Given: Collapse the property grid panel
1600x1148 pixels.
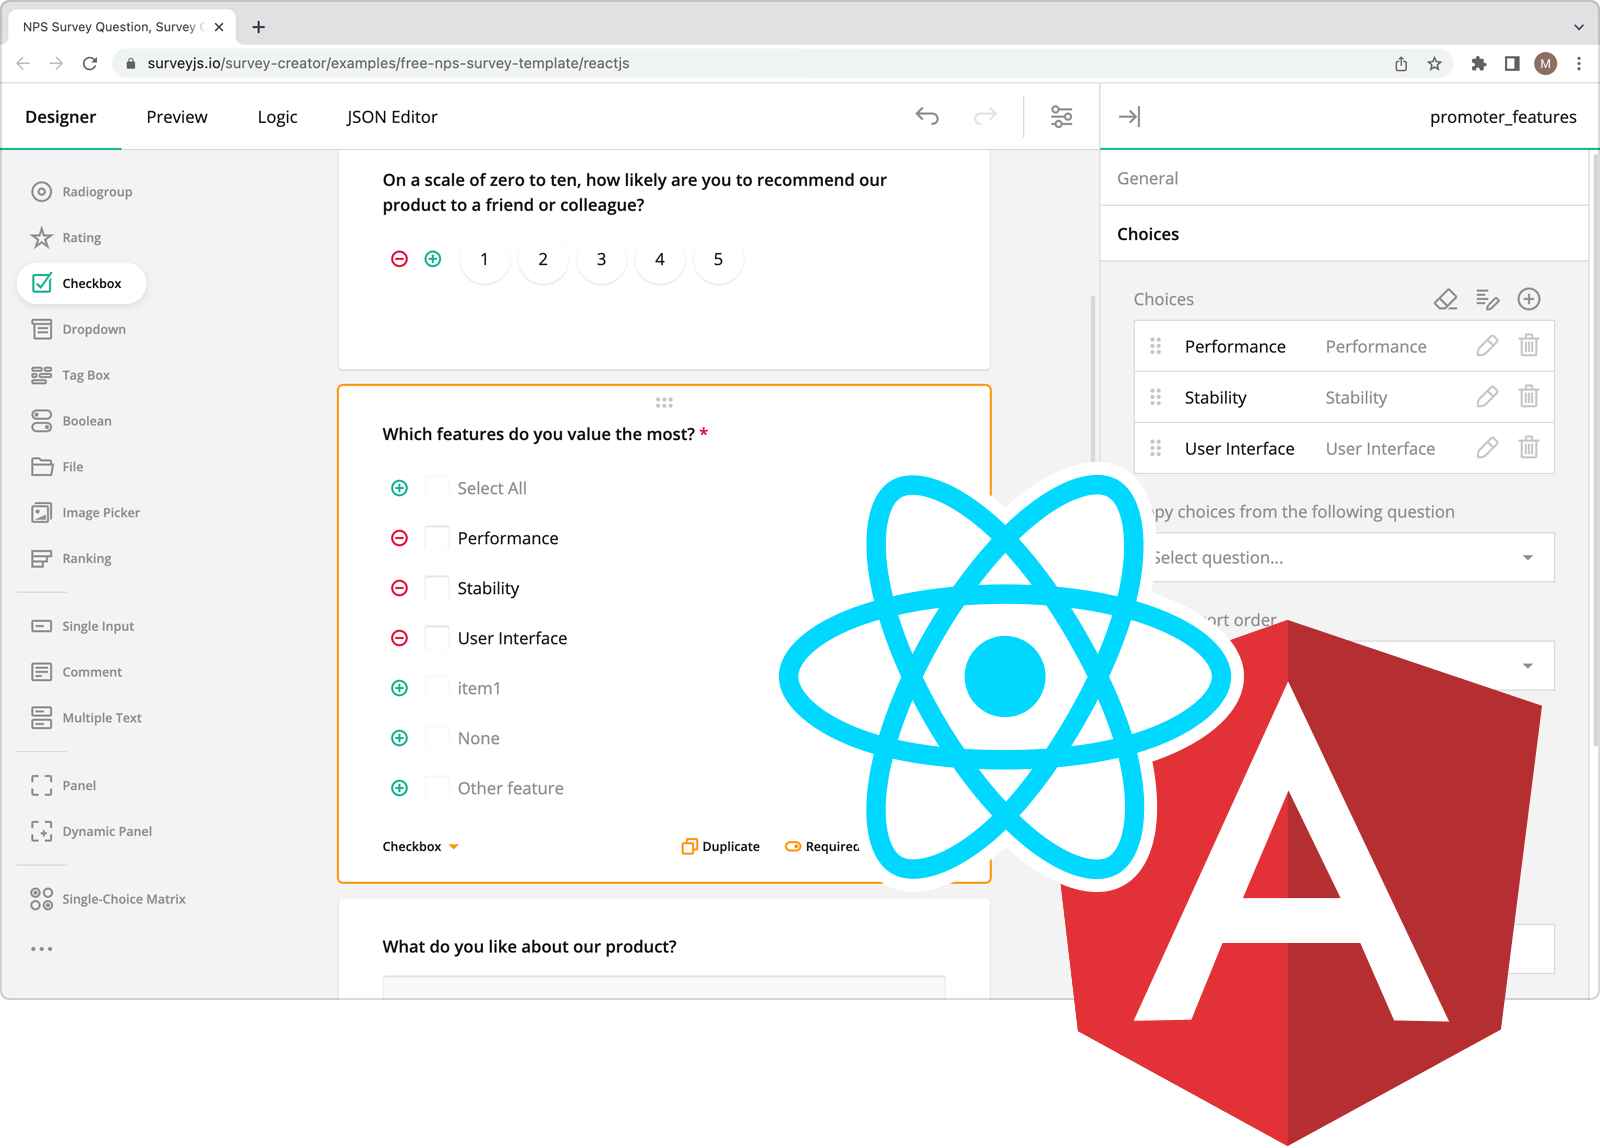Looking at the screenshot, I should 1130,117.
